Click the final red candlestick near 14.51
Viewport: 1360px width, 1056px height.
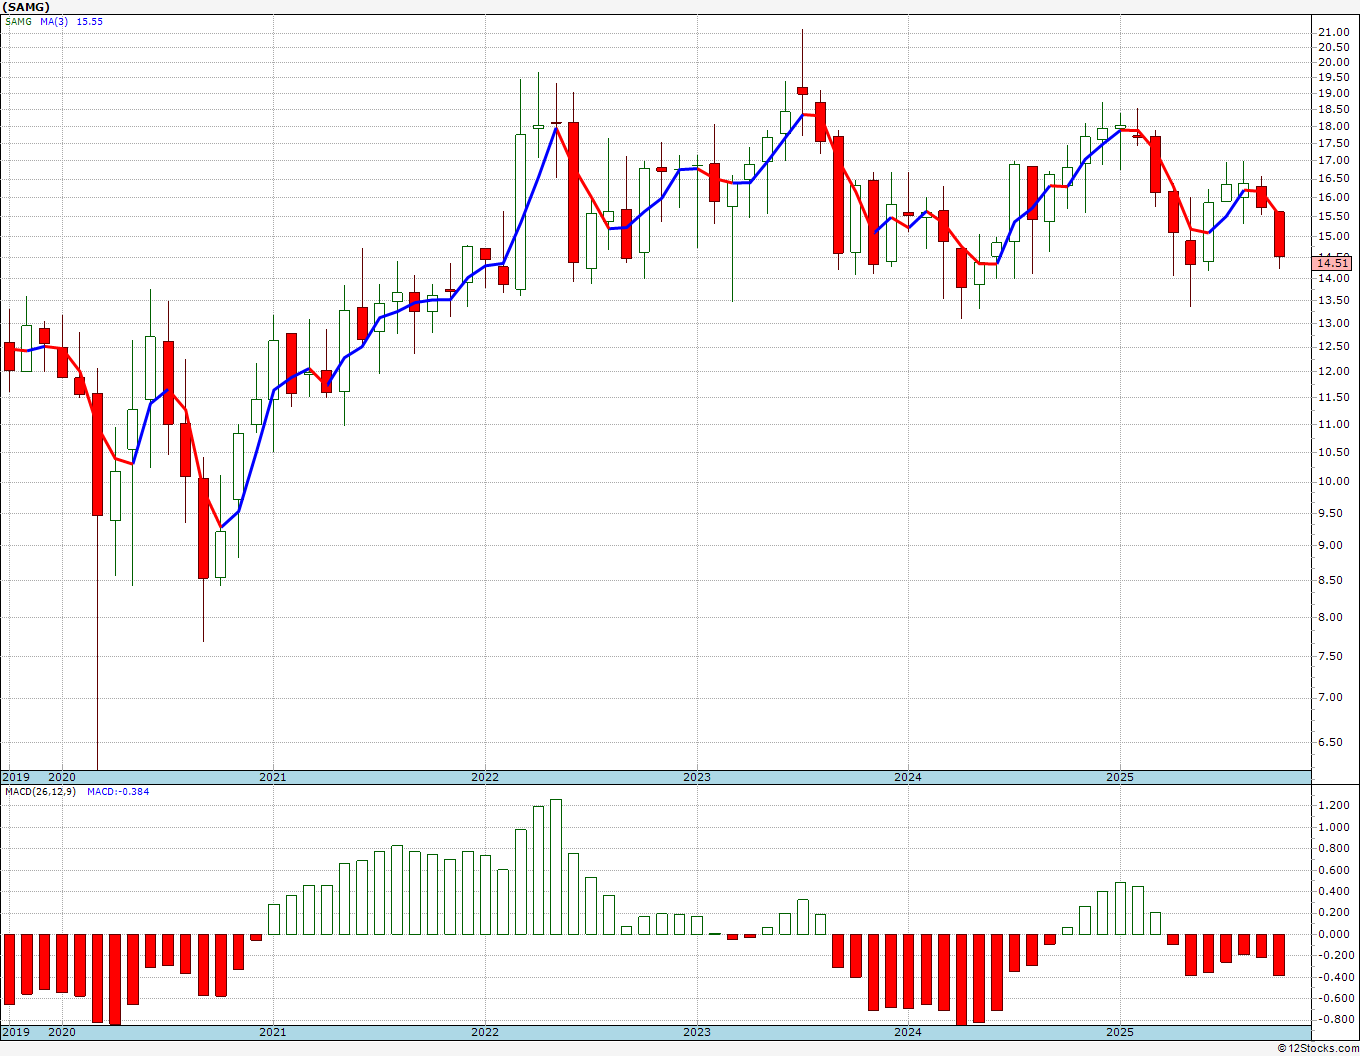(1279, 234)
